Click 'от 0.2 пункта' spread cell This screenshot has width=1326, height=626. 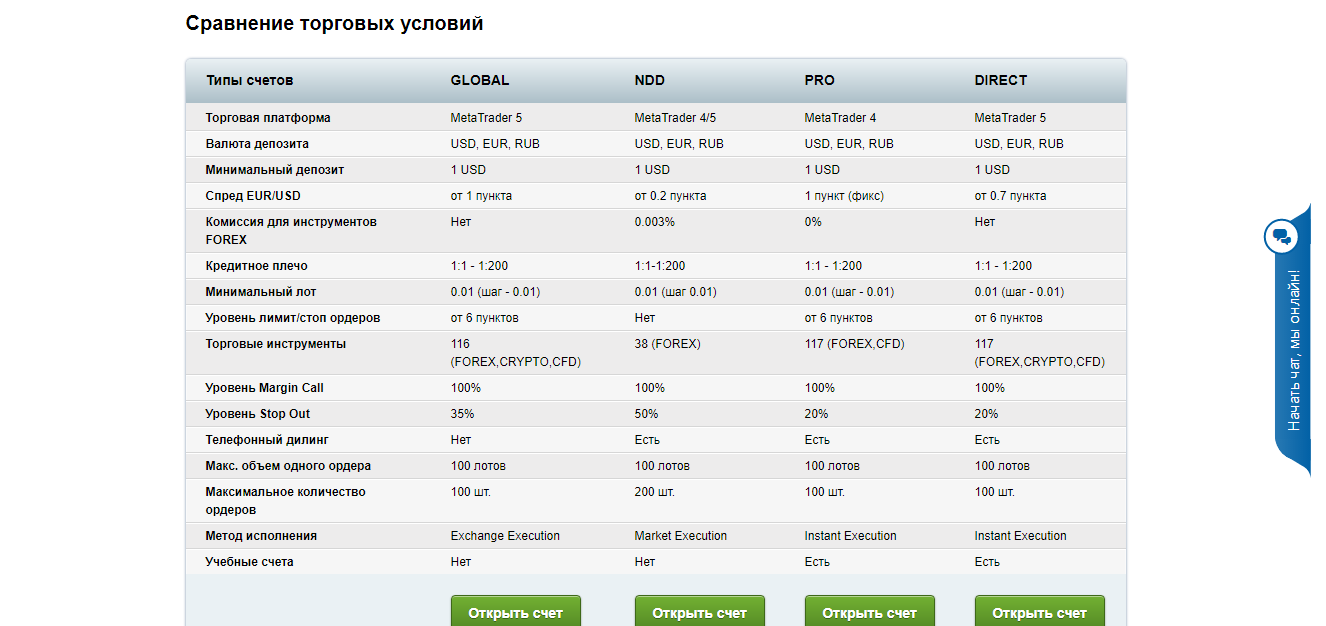click(x=671, y=196)
